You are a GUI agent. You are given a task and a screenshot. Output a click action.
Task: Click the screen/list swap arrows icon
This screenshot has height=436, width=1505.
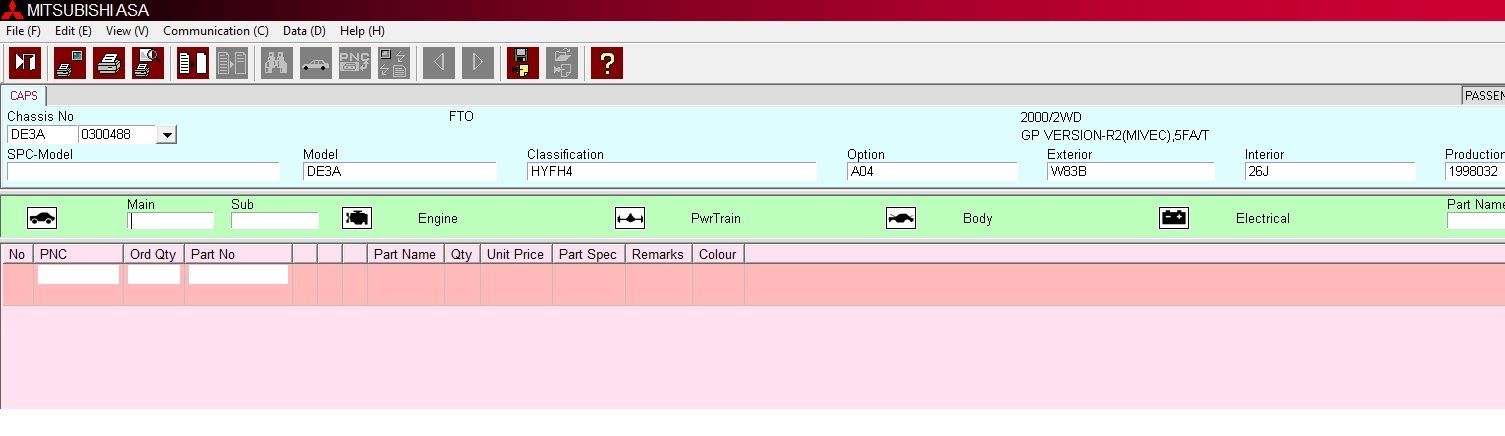tap(394, 63)
